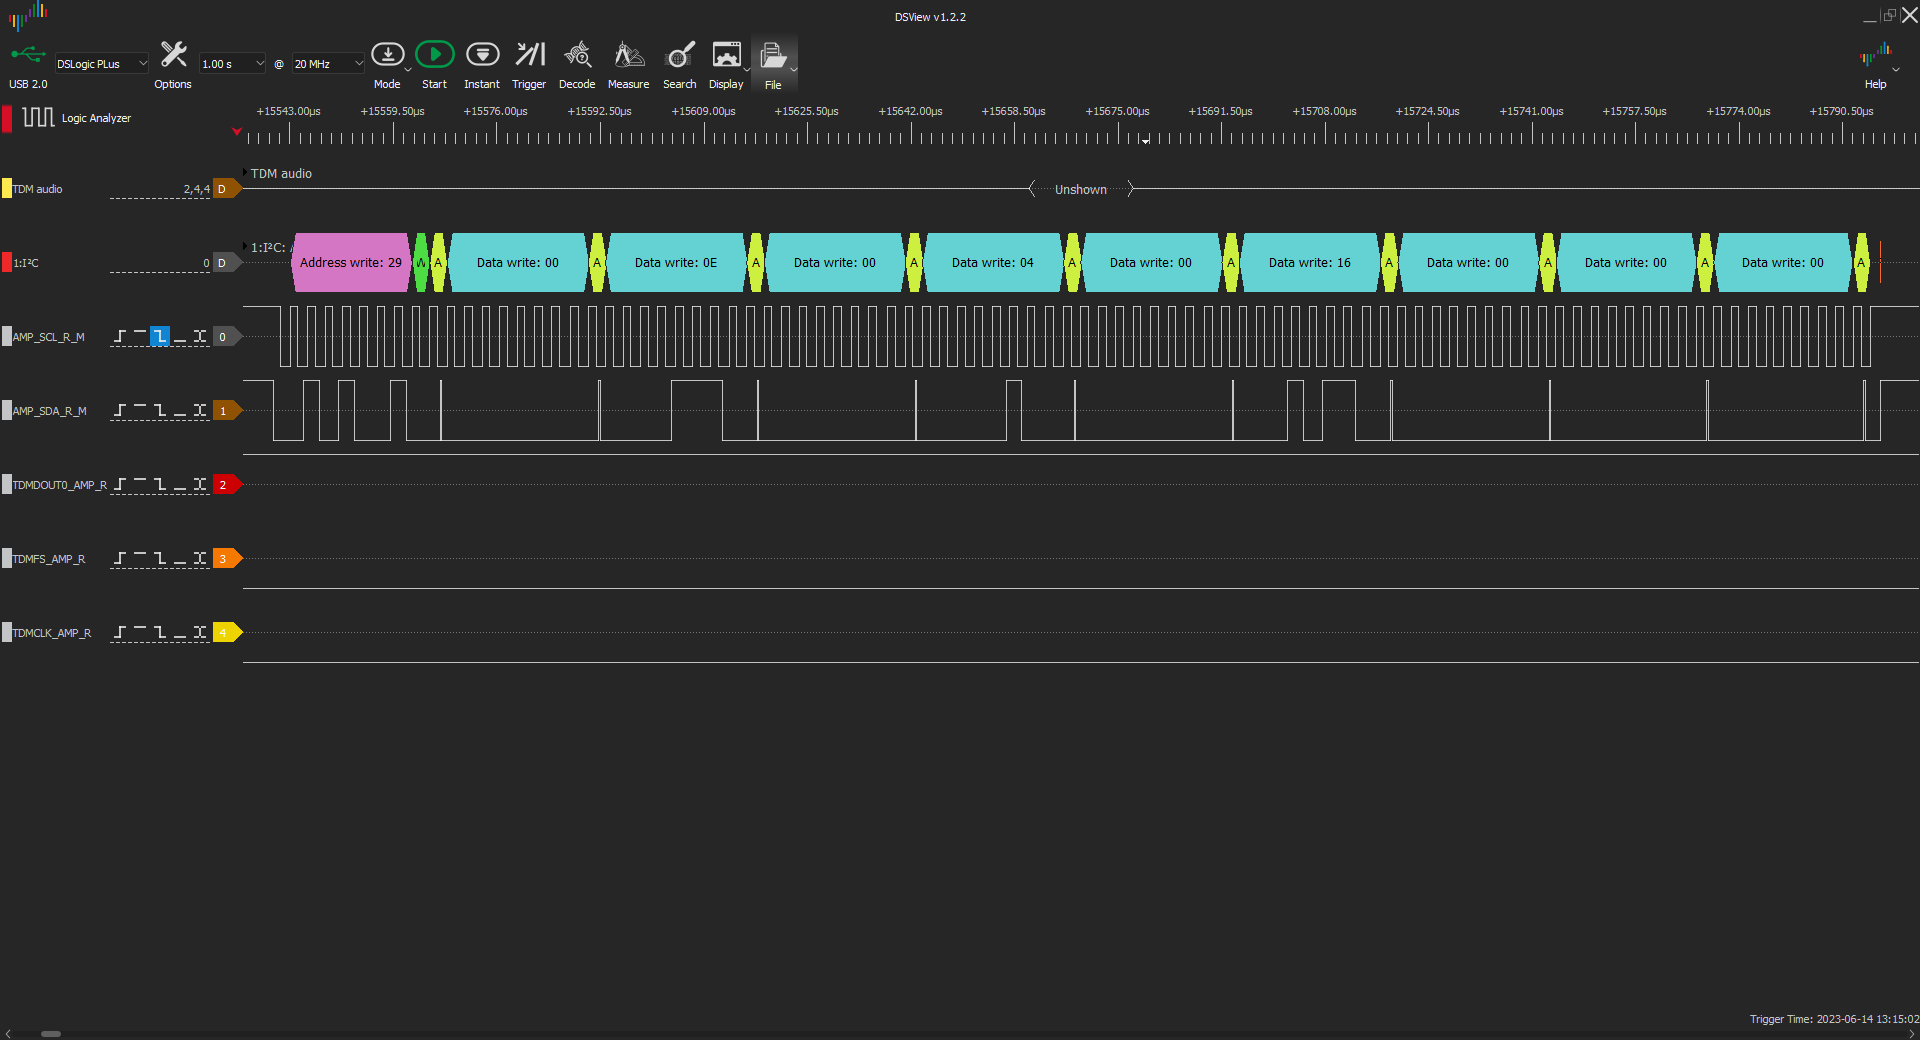The height and width of the screenshot is (1040, 1920).
Task: Open the Help menu
Action: 1876,65
